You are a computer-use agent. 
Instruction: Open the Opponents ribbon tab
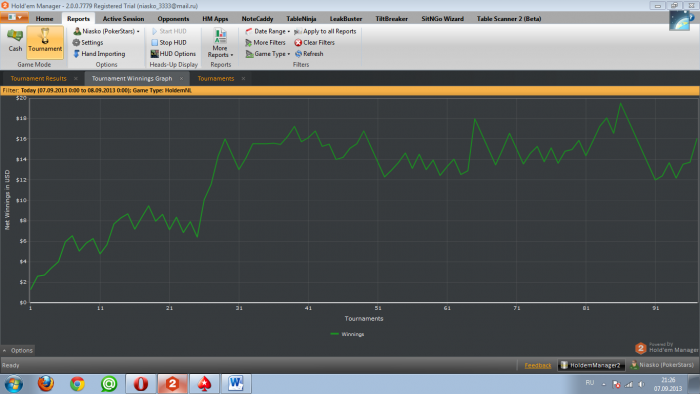coord(173,19)
